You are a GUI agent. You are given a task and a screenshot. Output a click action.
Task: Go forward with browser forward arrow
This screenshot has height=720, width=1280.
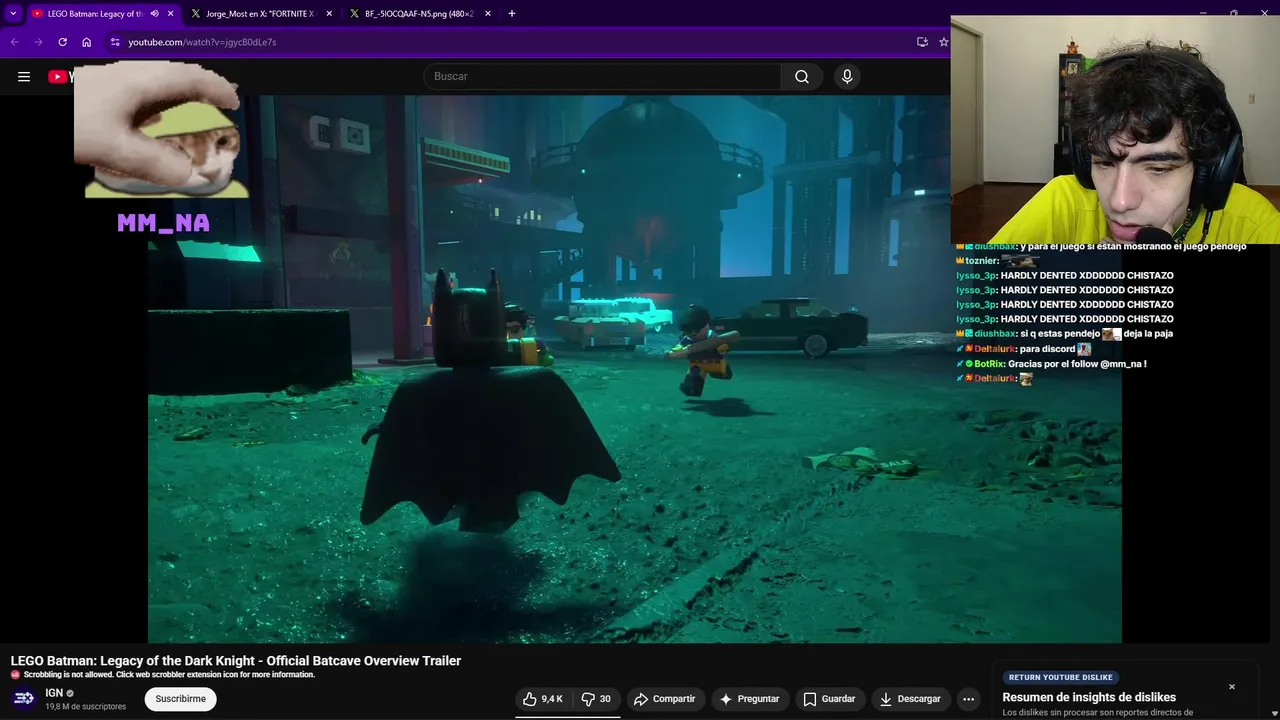pos(38,42)
